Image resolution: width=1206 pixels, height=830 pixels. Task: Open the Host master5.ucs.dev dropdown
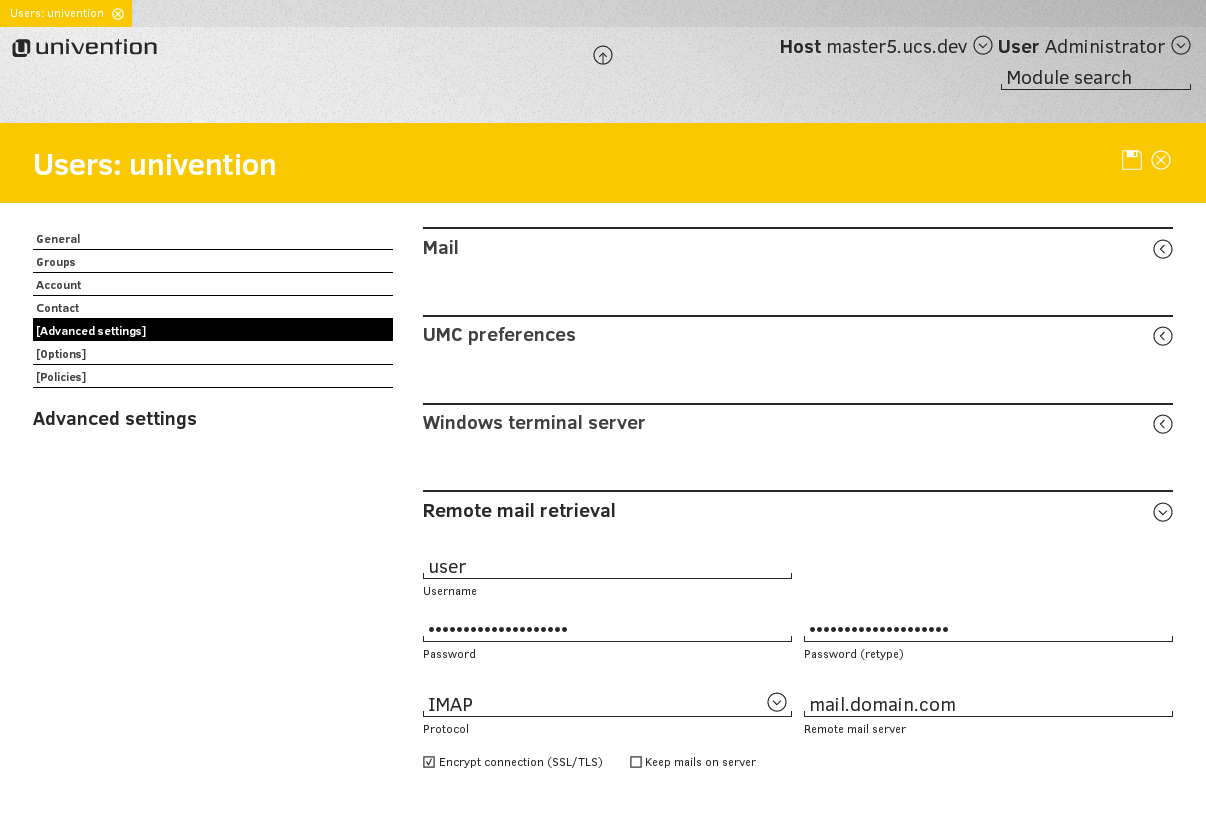tap(983, 45)
